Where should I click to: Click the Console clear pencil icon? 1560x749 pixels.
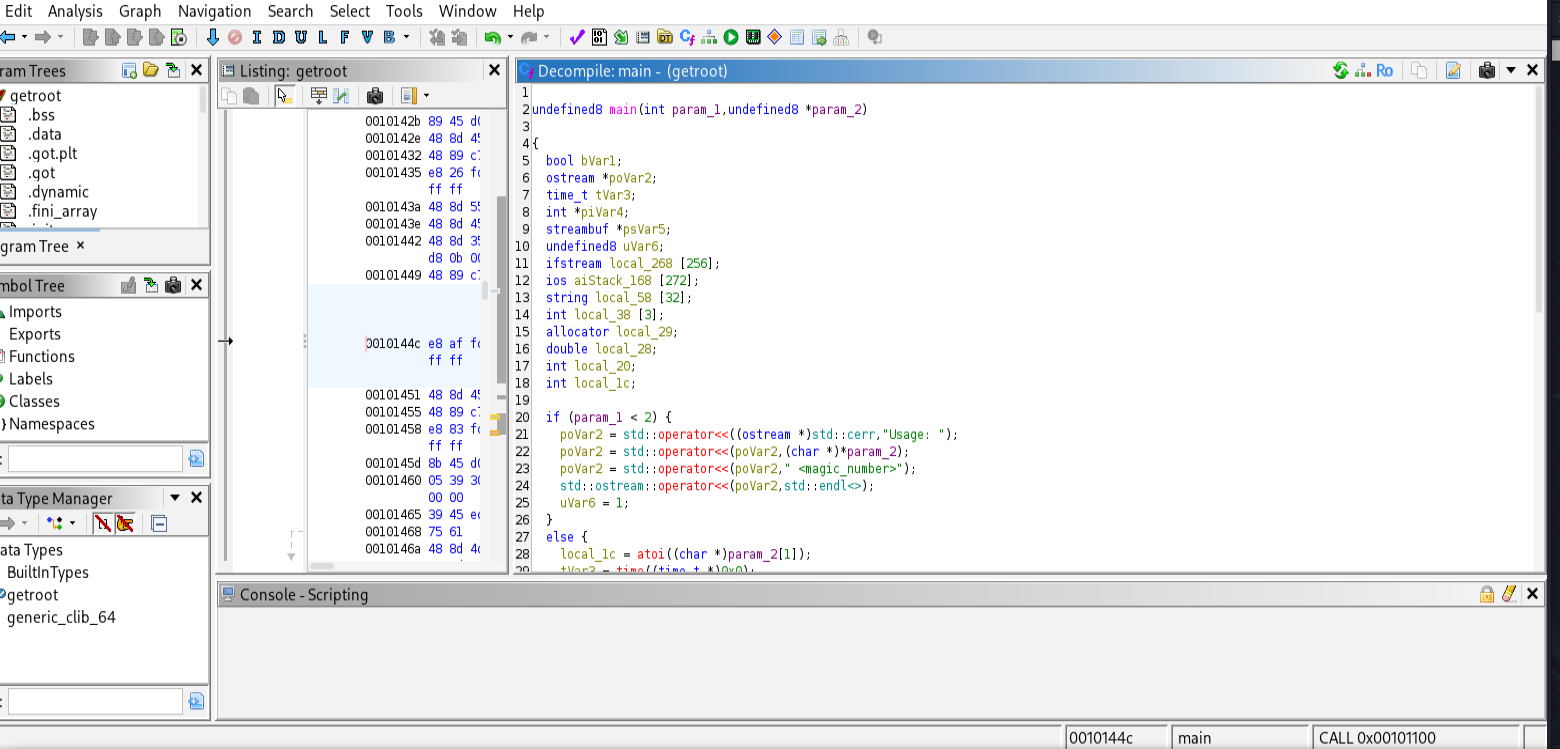(x=1510, y=594)
